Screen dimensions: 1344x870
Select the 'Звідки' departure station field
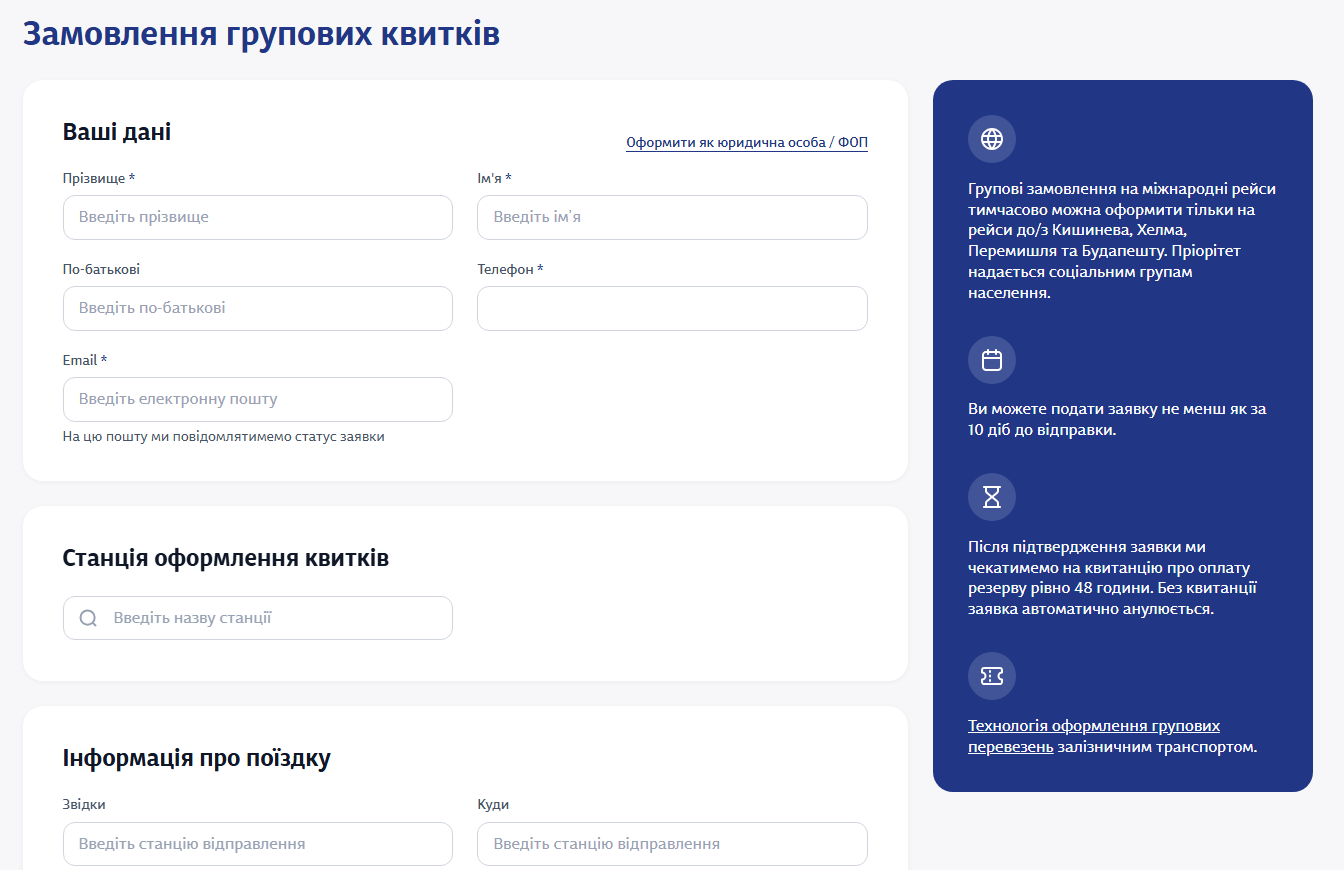(x=257, y=844)
